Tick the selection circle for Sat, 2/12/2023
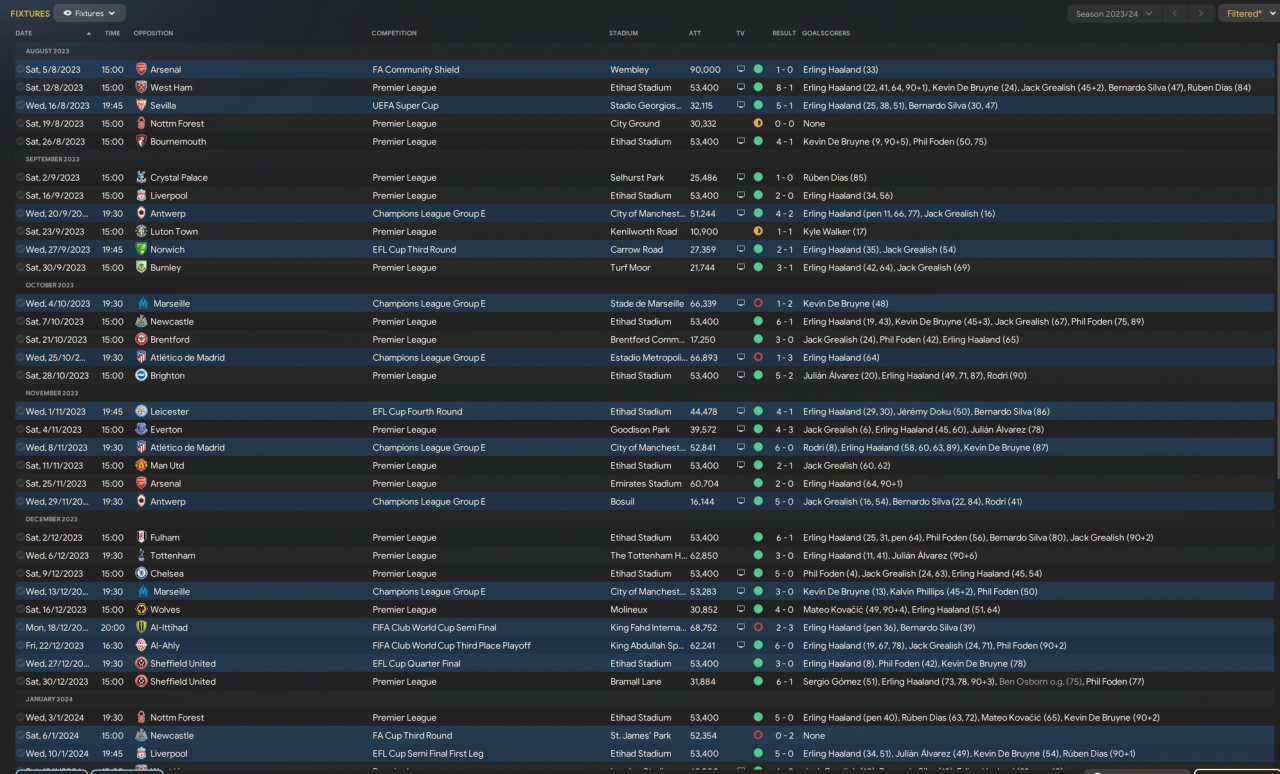 tap(20, 538)
